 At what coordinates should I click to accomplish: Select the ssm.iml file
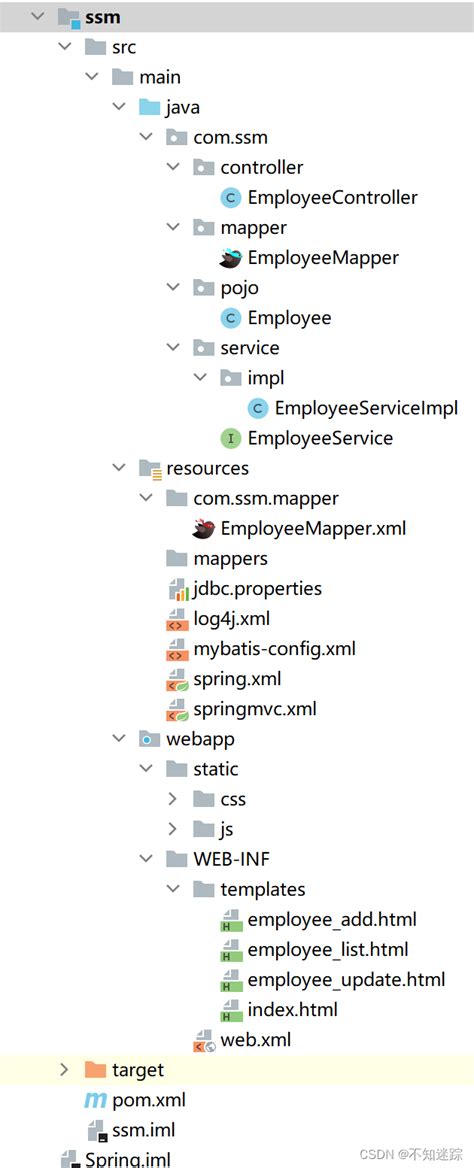[x=144, y=1129]
